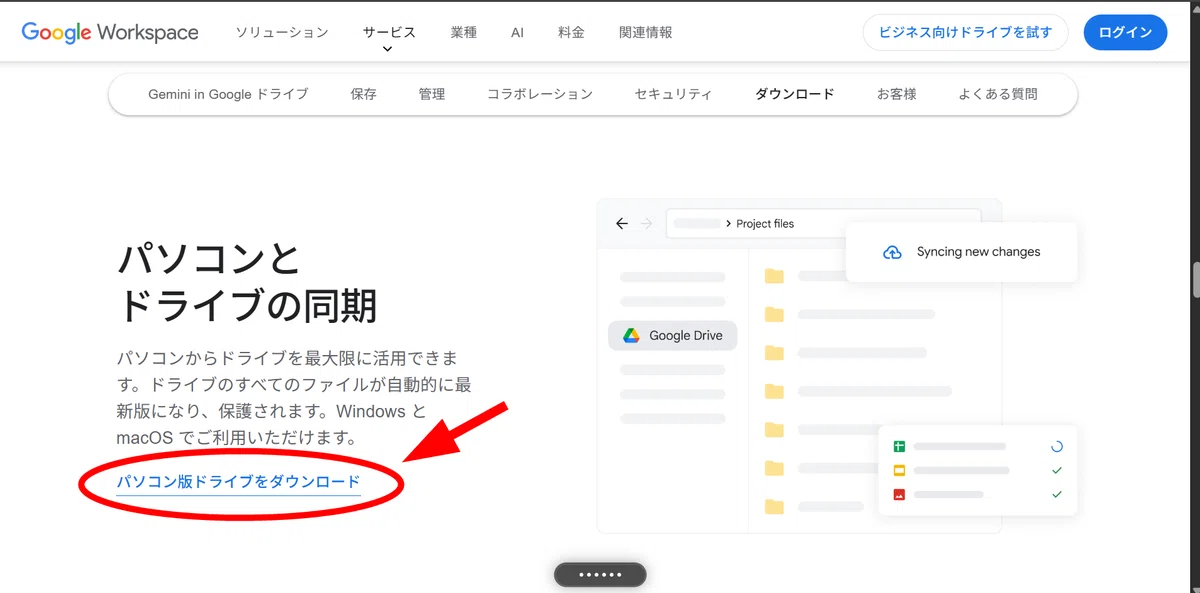The image size is (1200, 593).
Task: Click the Syncing new changes text
Action: (x=979, y=252)
